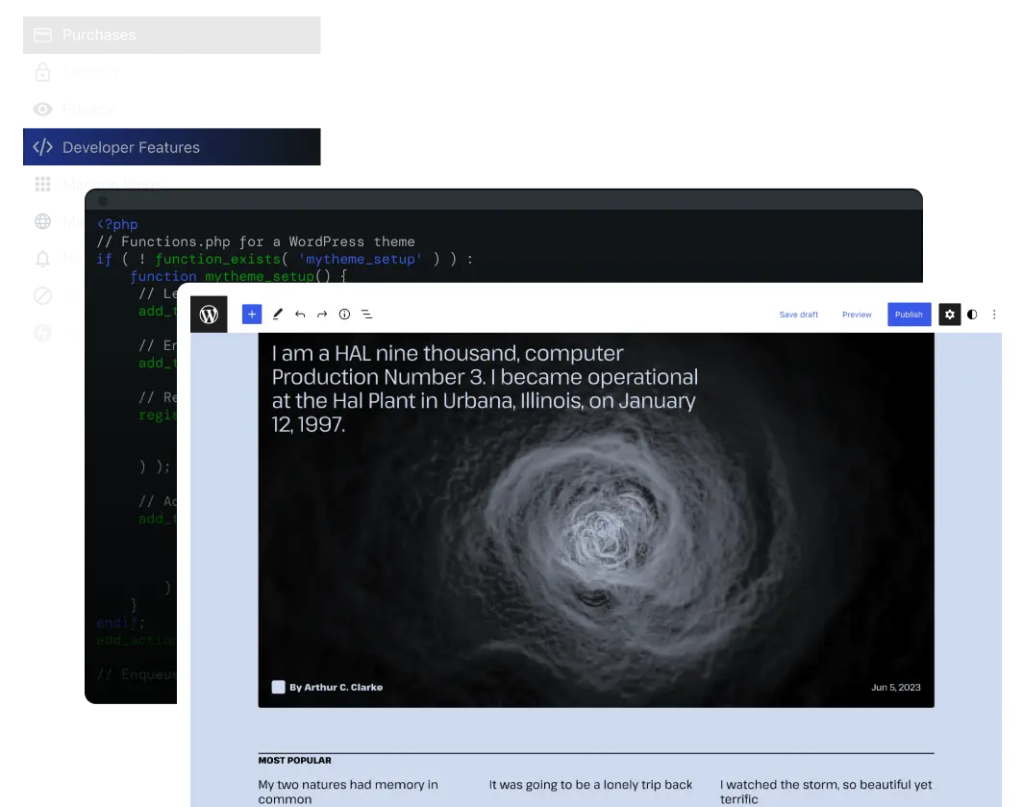The height and width of the screenshot is (807, 1023).
Task: Publish the post with the Publish button
Action: pyautogui.click(x=909, y=314)
